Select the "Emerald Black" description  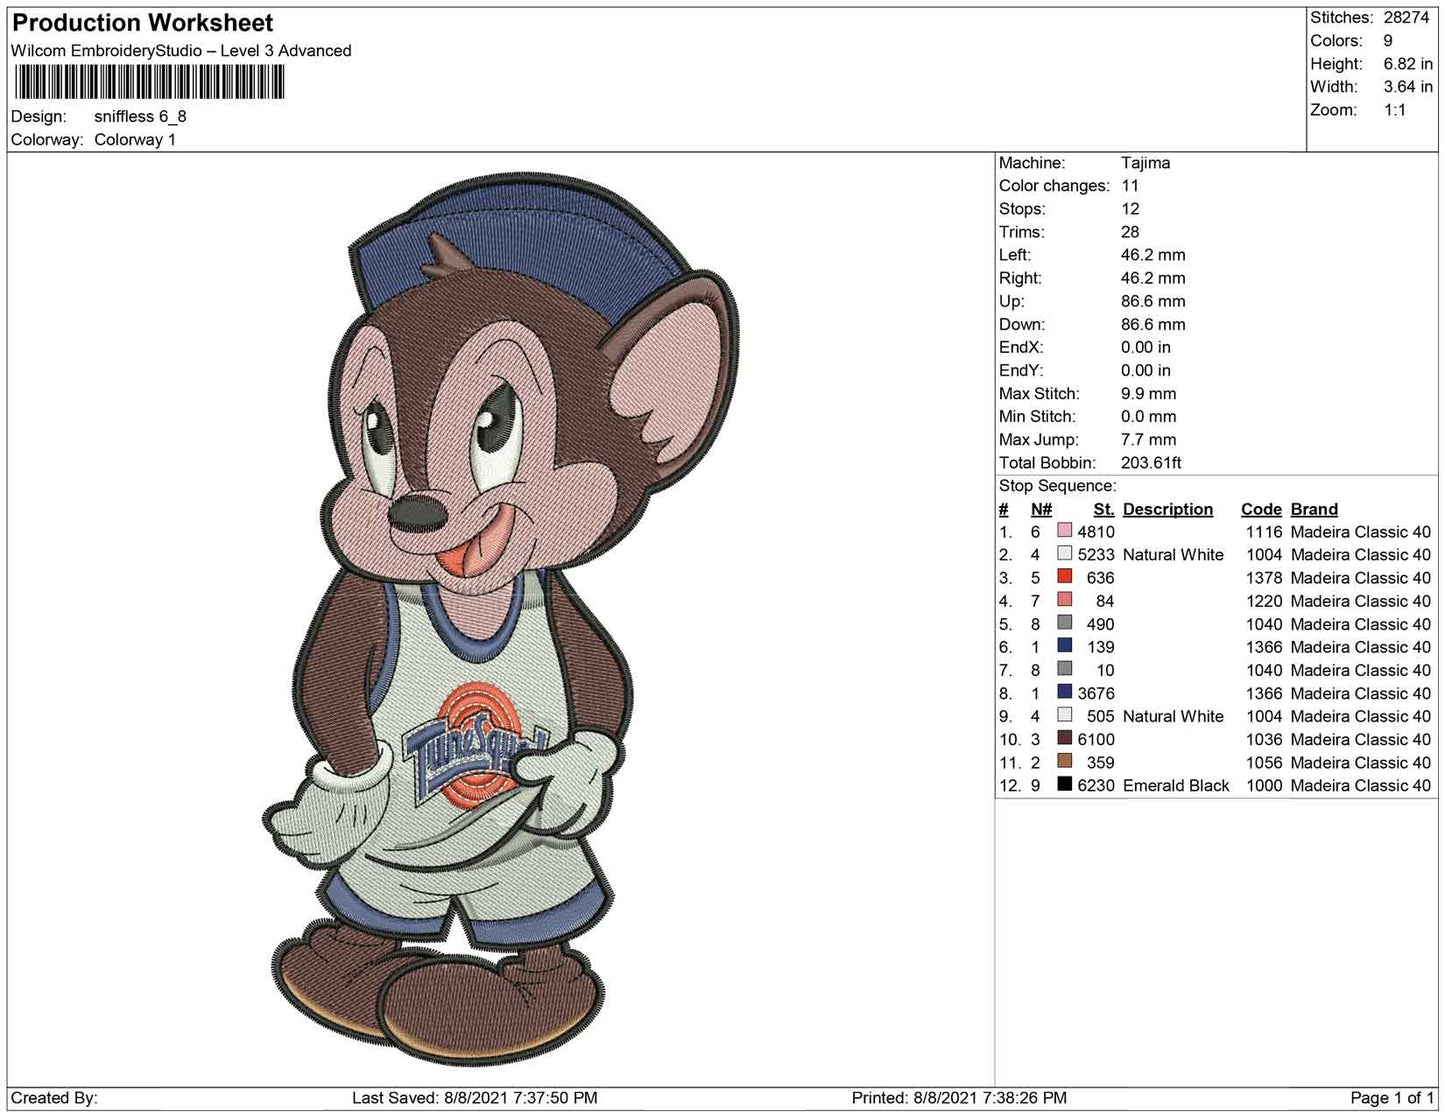tap(1176, 785)
